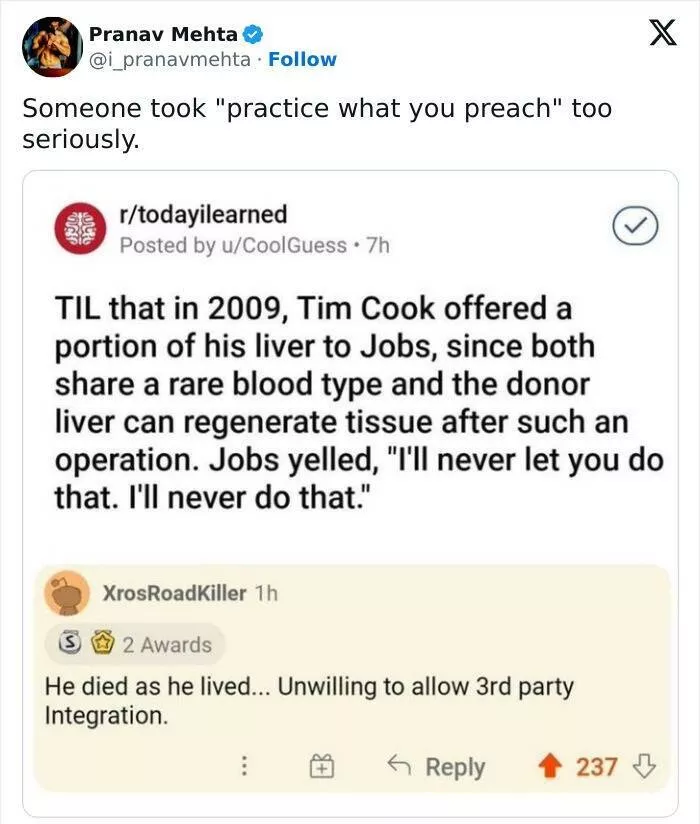Image resolution: width=700 pixels, height=824 pixels.
Task: Downvote XrosRoadKiller's comment
Action: [645, 767]
